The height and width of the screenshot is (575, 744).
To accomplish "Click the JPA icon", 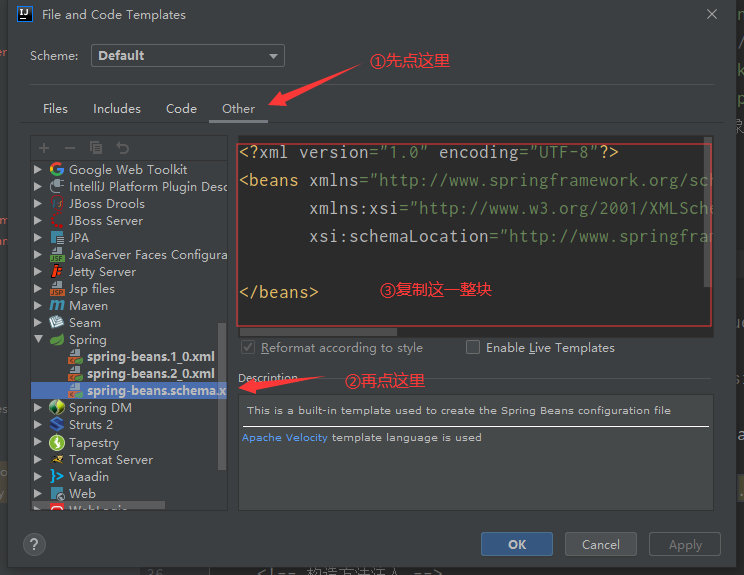I will pyautogui.click(x=57, y=238).
